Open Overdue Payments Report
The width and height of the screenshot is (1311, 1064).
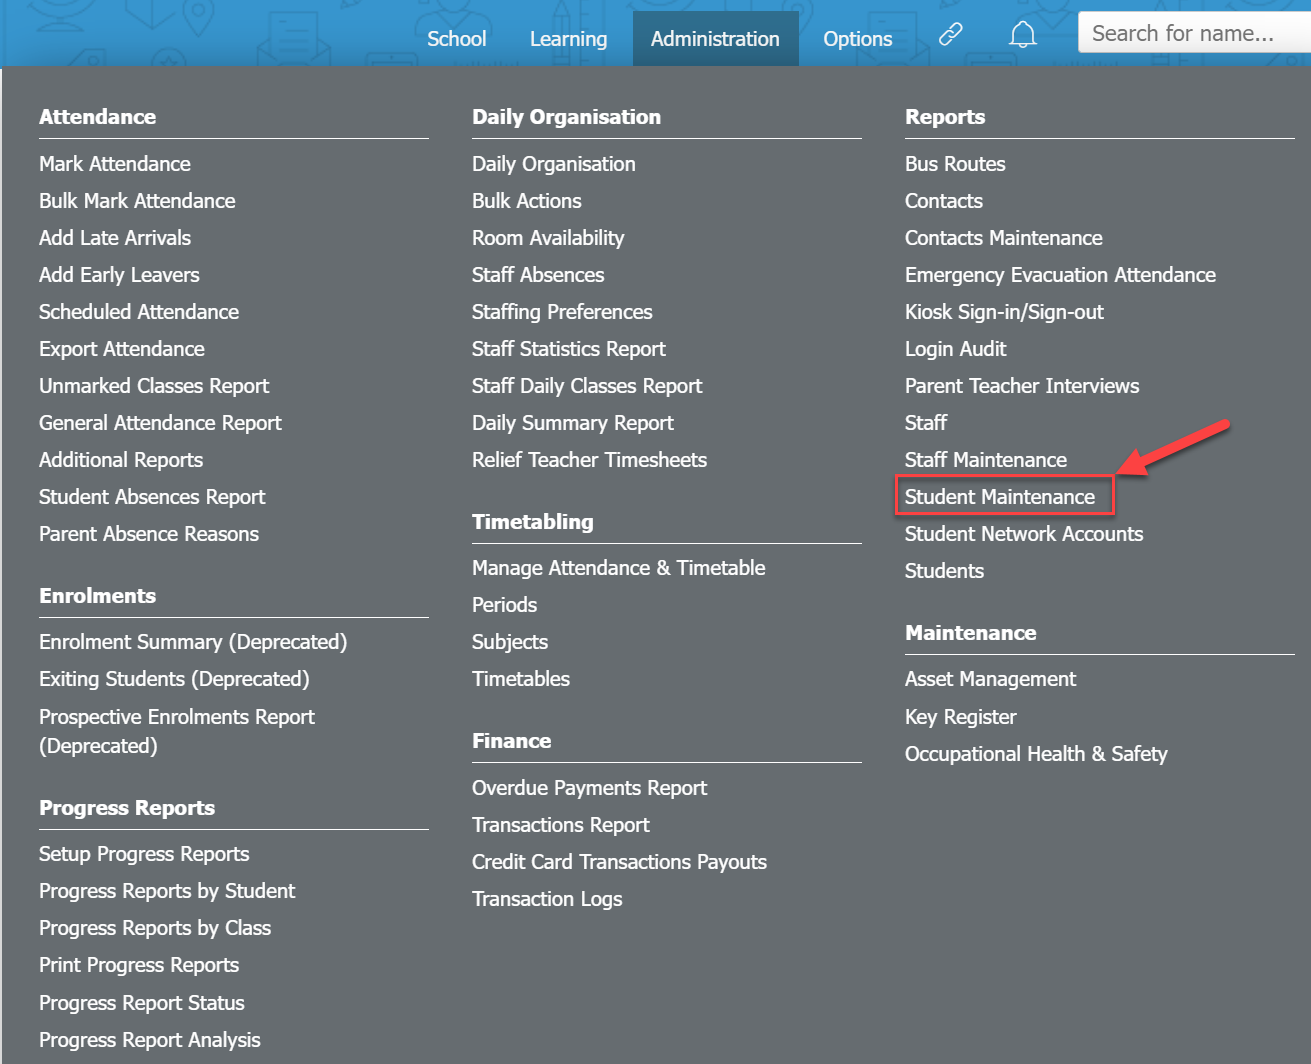coord(589,788)
